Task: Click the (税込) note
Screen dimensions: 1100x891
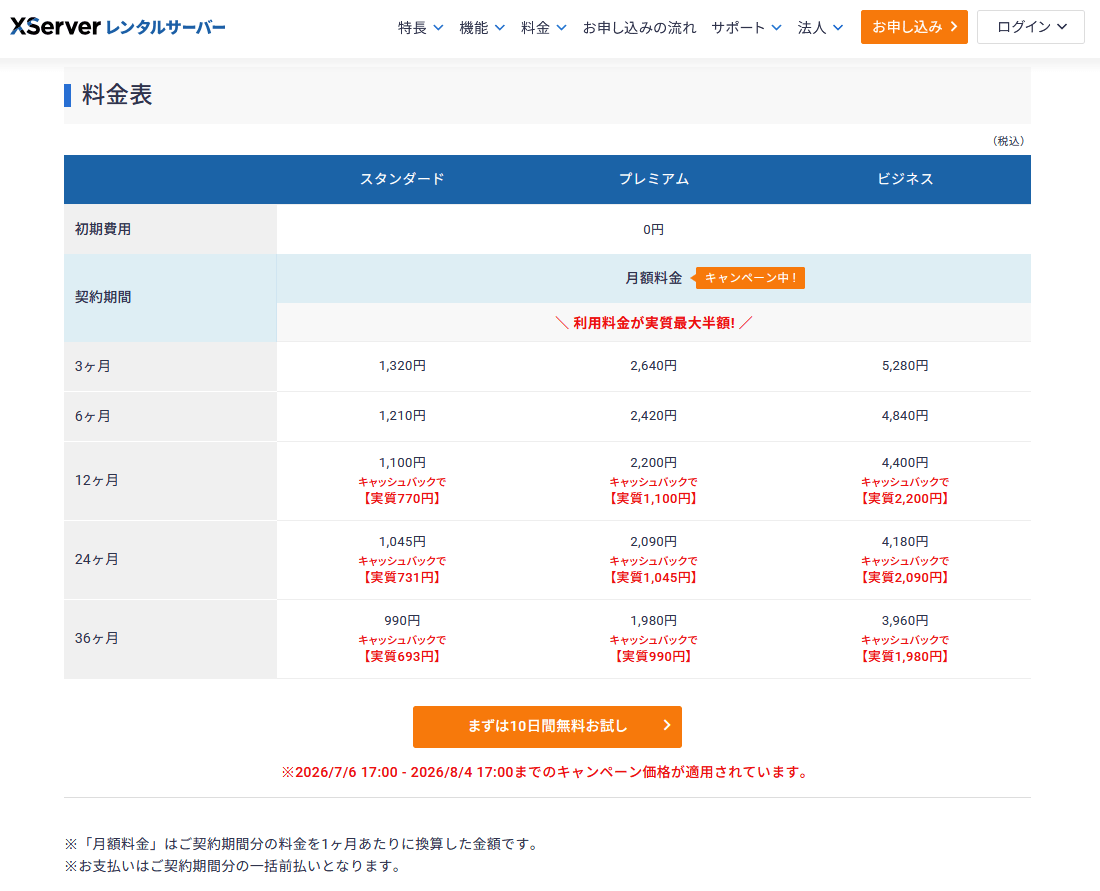Action: tap(1008, 141)
